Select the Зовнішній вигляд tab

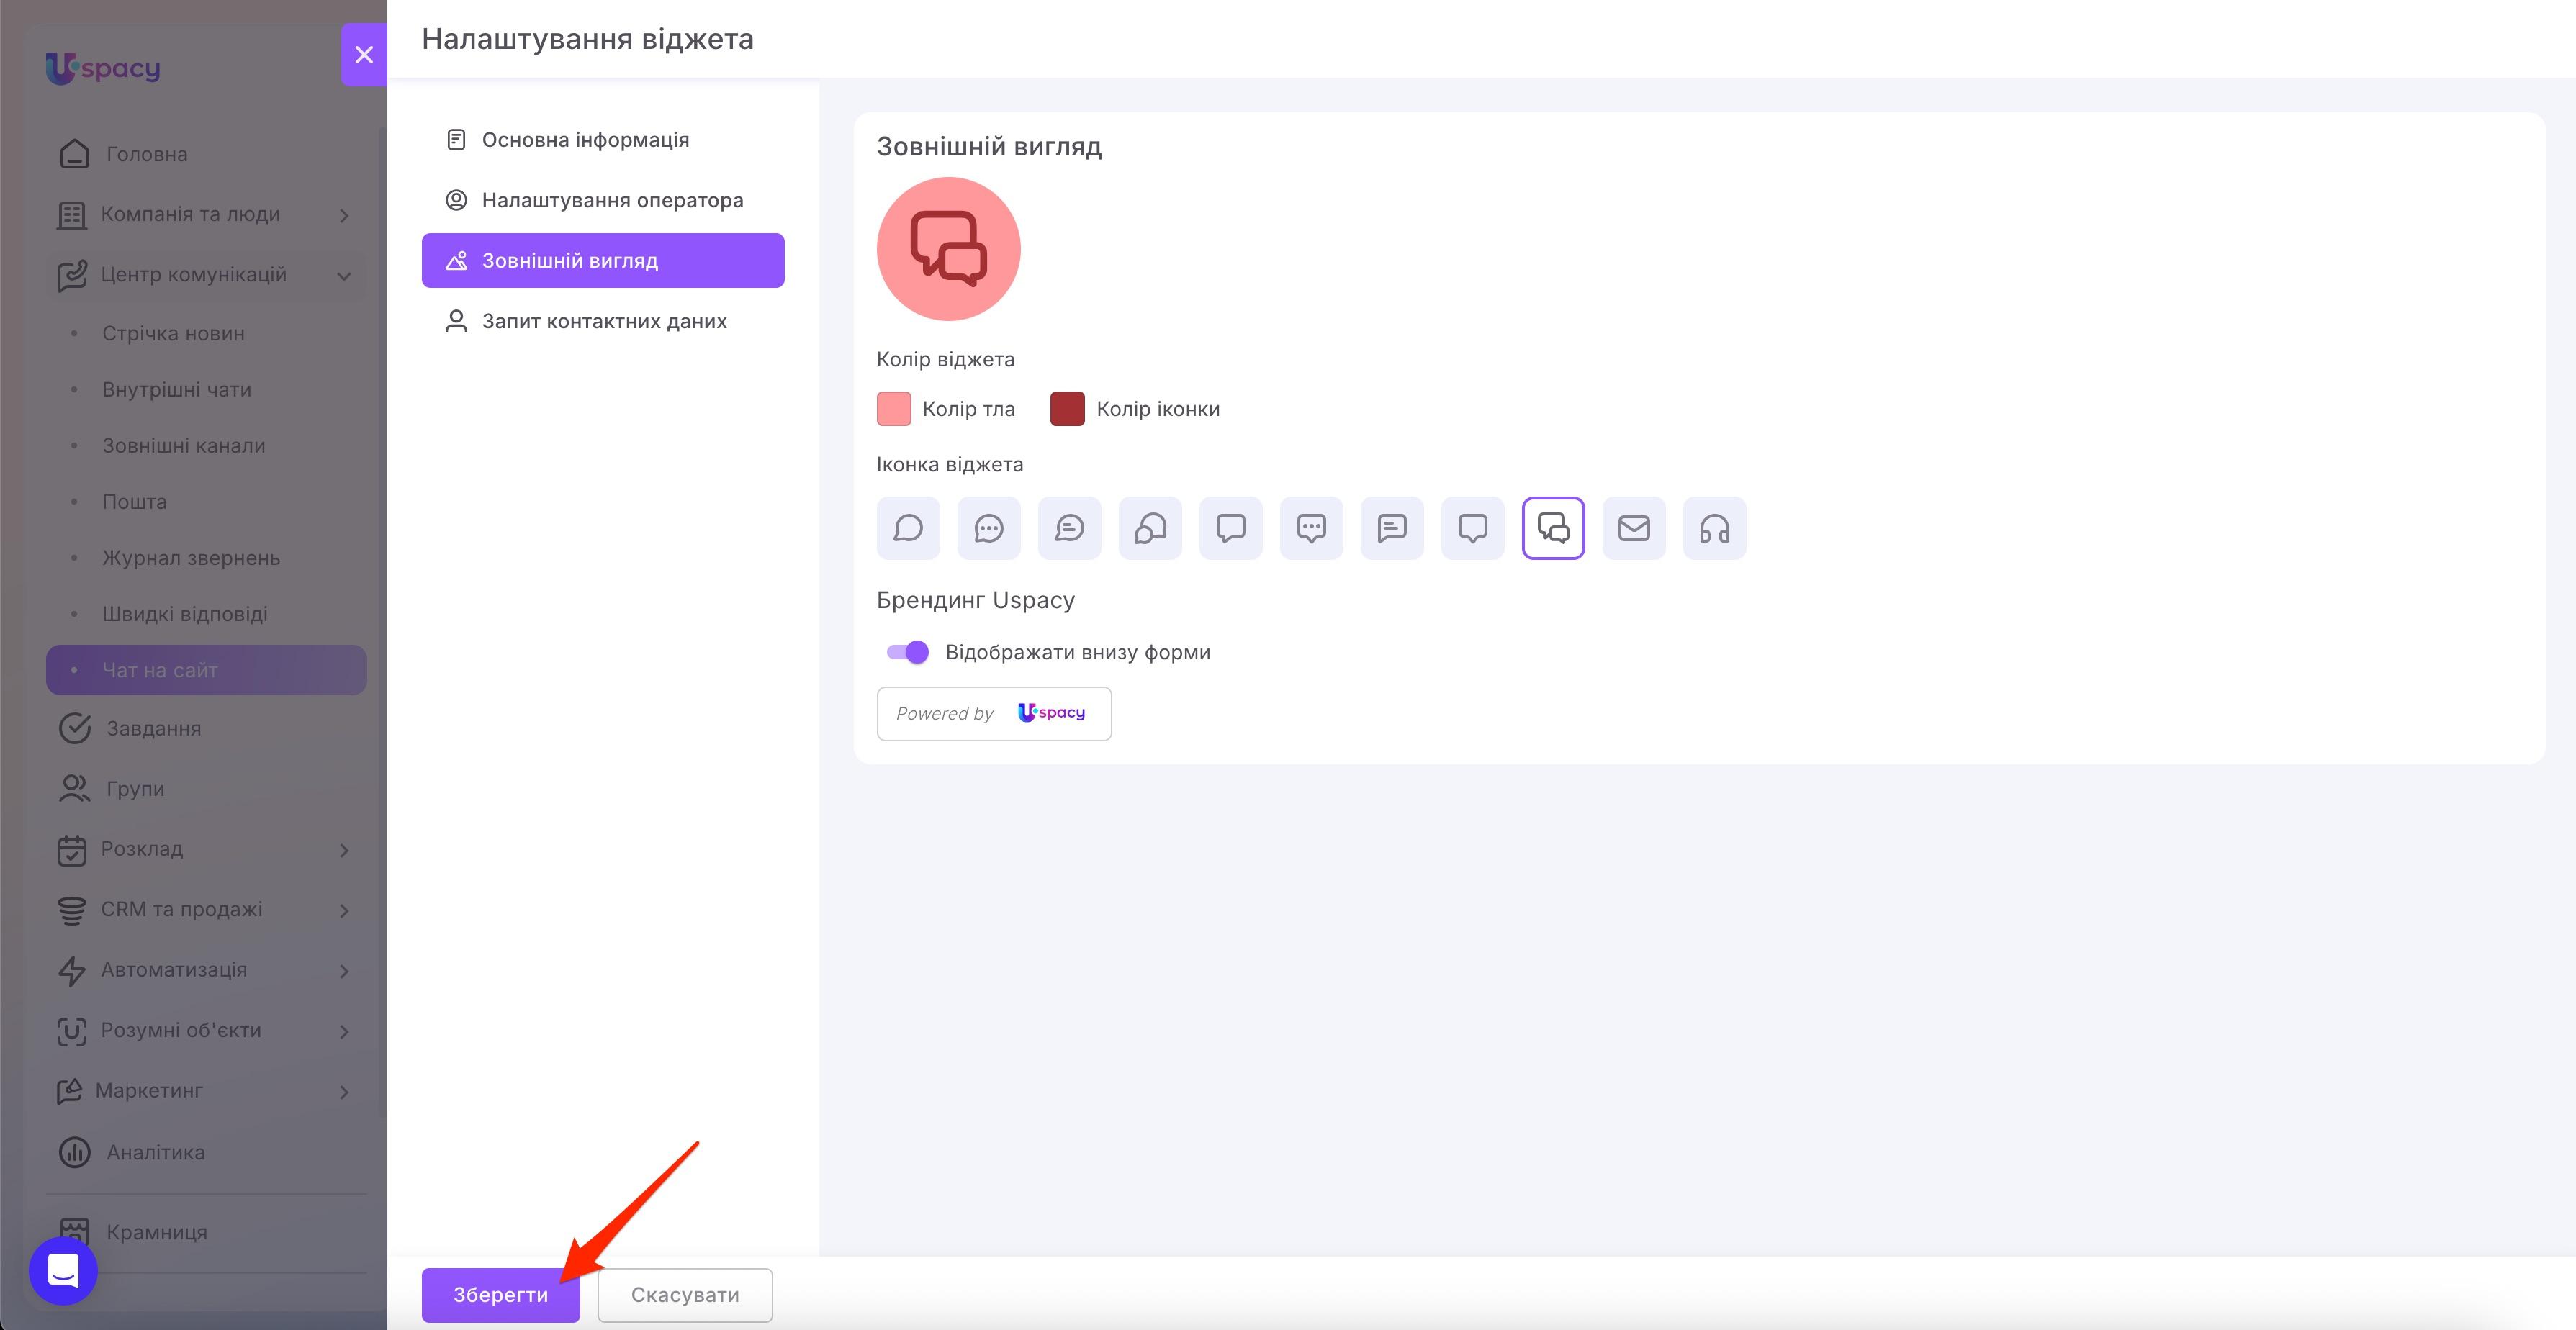[603, 260]
